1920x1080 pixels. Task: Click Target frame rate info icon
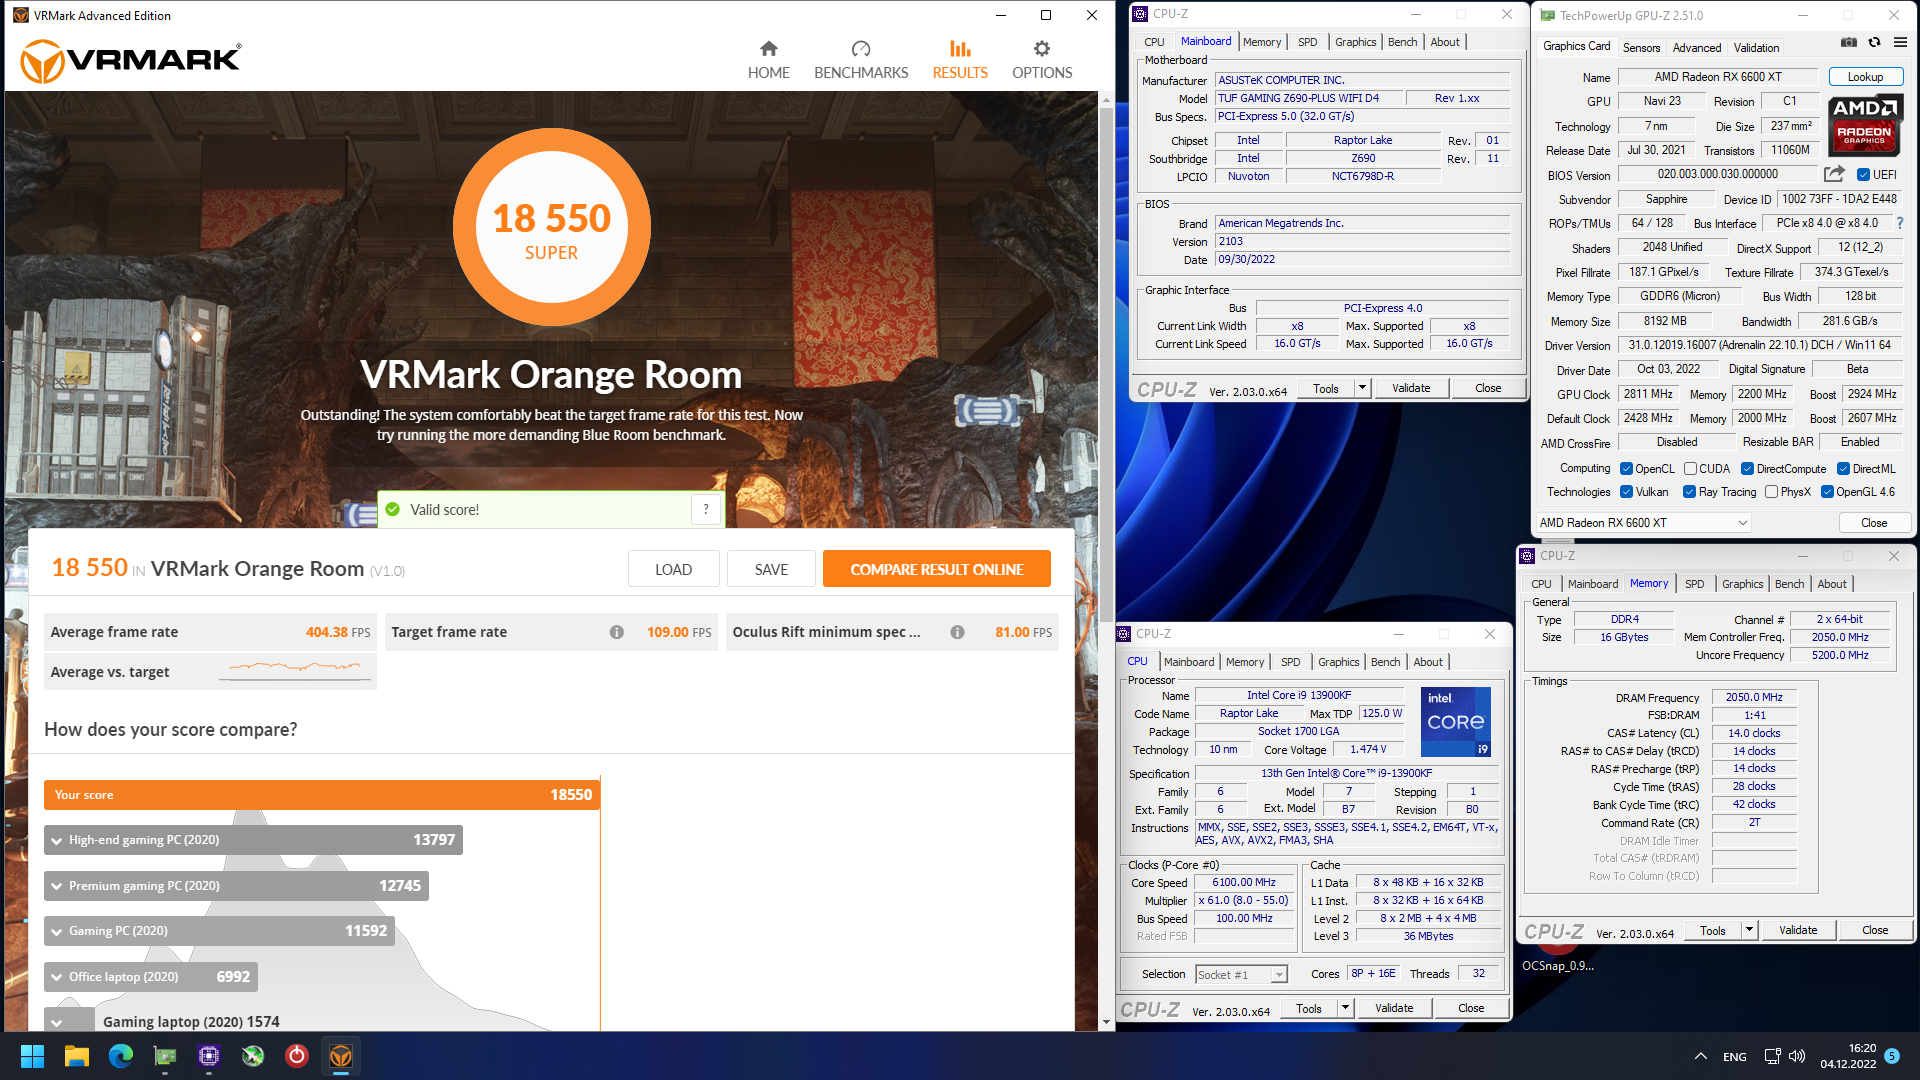(617, 632)
